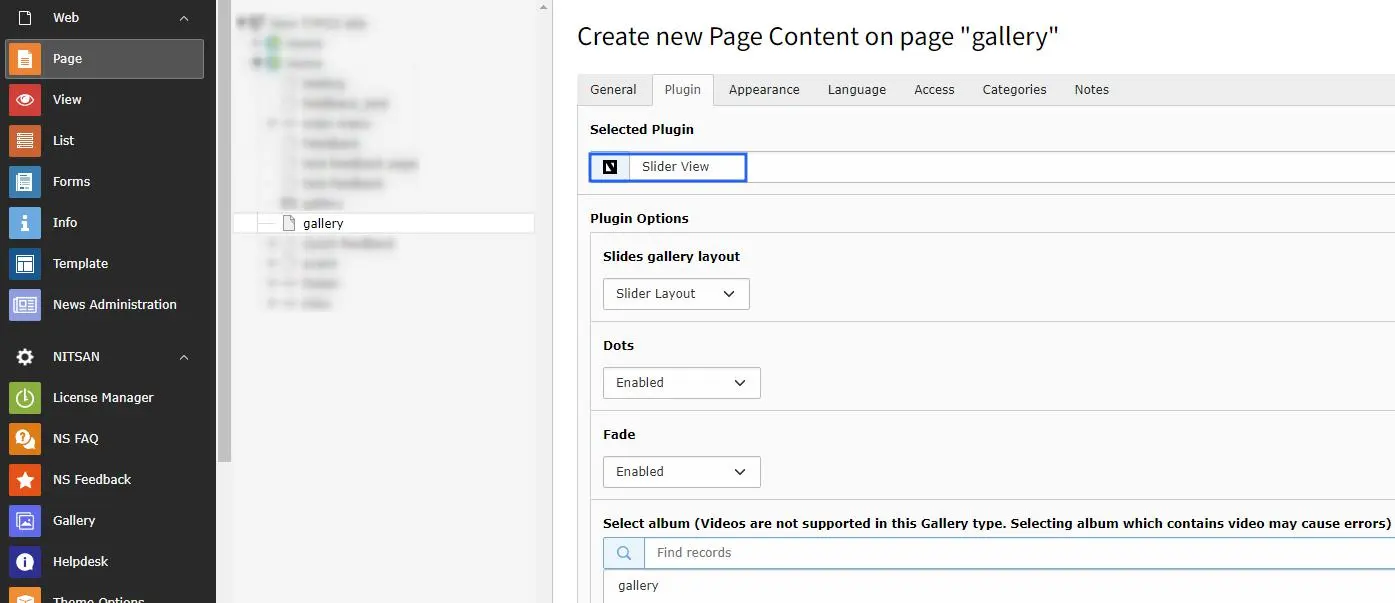Switch to the Categories tab
1395x603 pixels.
[1014, 90]
